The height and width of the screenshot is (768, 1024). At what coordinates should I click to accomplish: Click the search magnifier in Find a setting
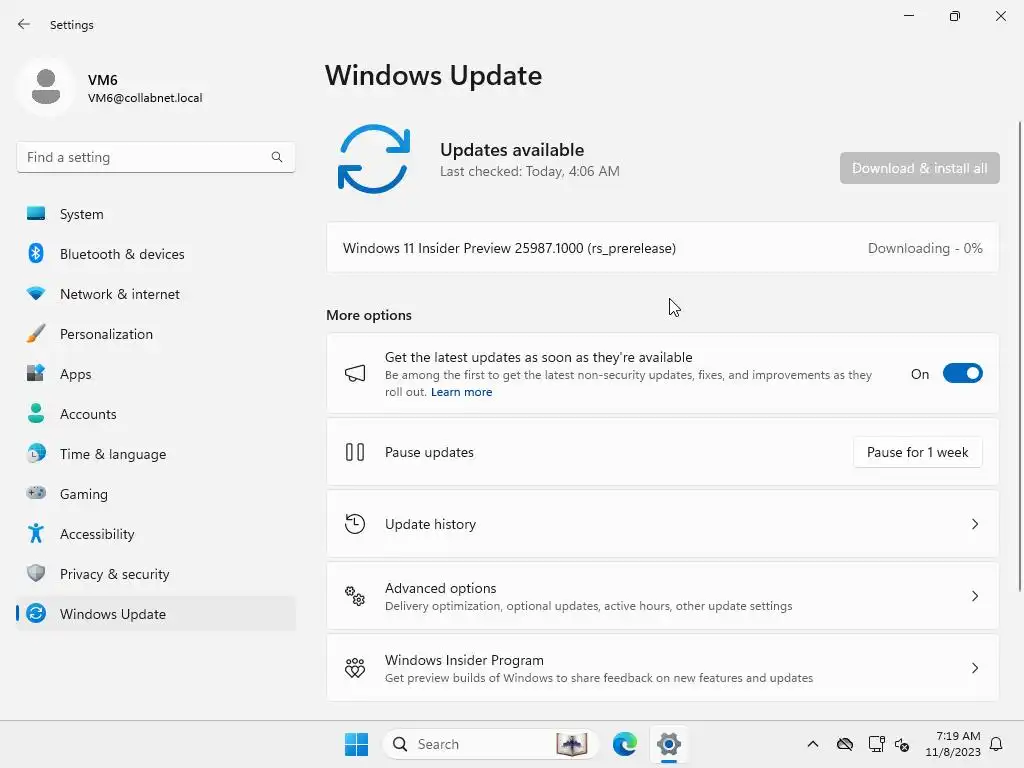tap(277, 157)
